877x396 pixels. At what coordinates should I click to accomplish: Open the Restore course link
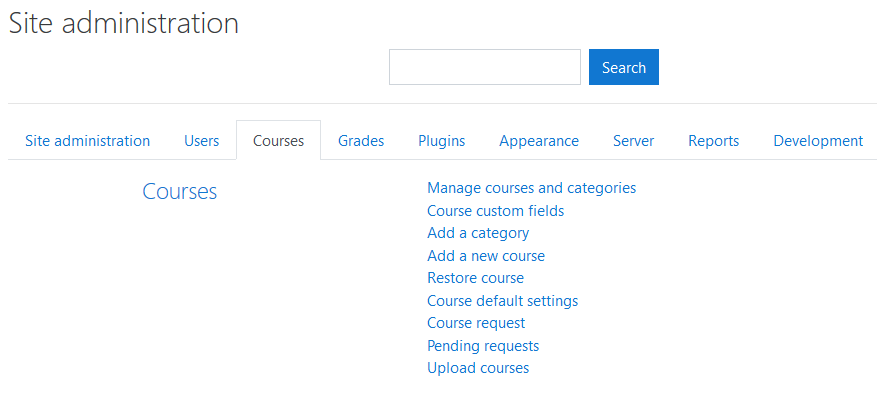475,278
